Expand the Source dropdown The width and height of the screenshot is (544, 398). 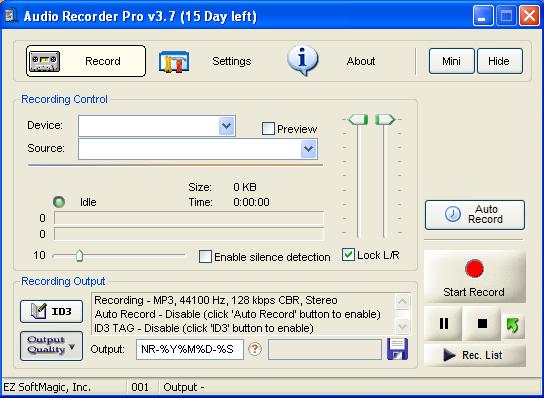pos(309,149)
